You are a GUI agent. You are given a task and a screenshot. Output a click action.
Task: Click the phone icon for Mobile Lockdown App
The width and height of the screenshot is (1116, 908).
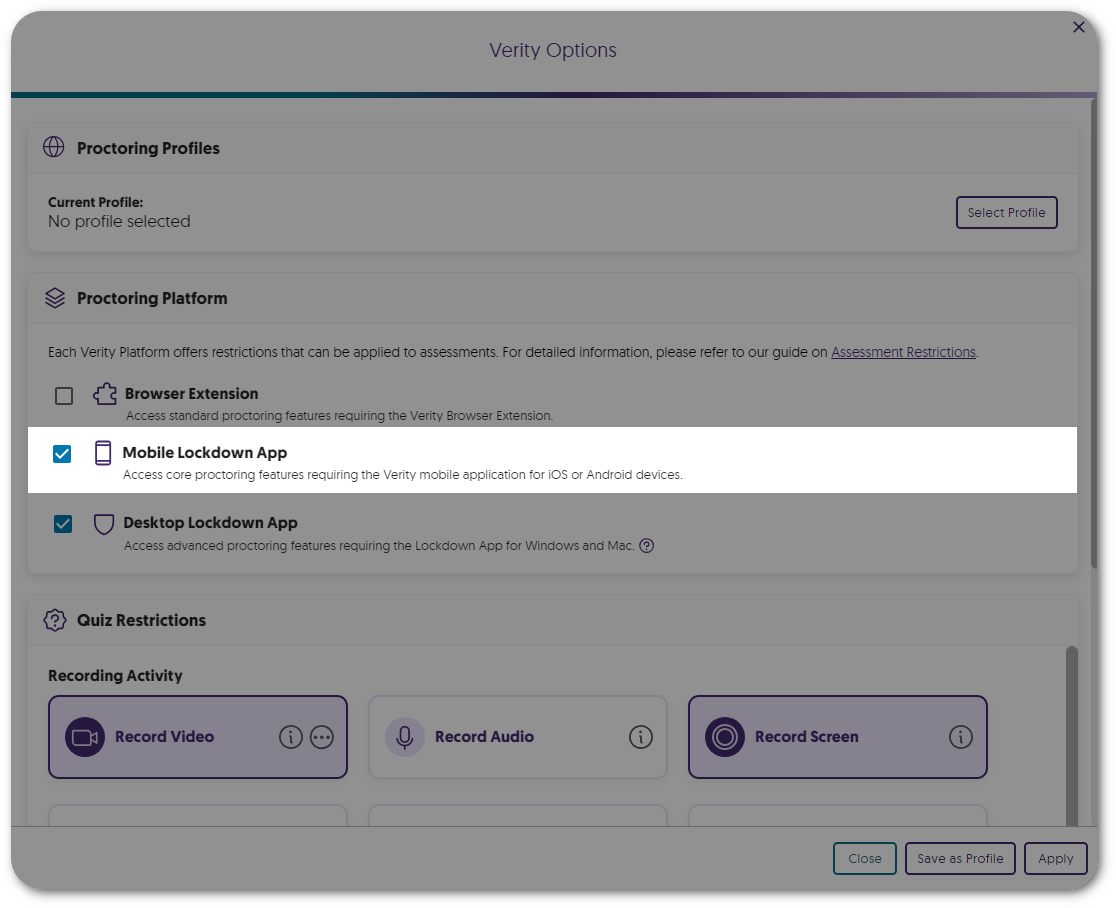pos(102,453)
